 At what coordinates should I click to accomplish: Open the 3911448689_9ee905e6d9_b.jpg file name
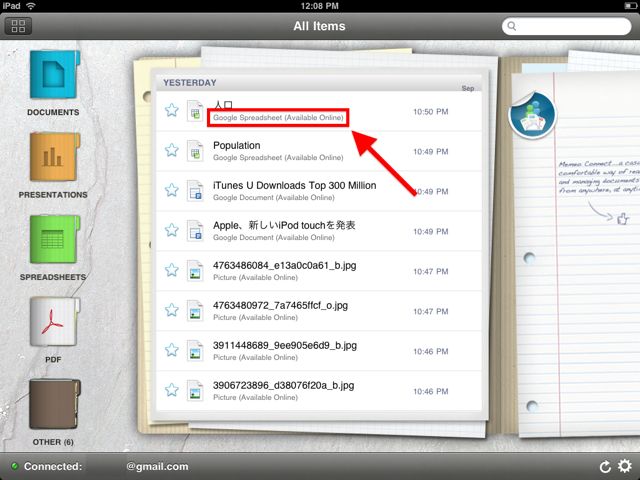pyautogui.click(x=285, y=346)
